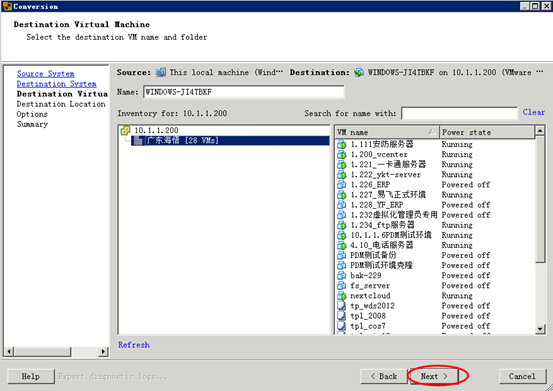
Task: Click VM list vertical scrollbar thumb
Action: [x=540, y=199]
